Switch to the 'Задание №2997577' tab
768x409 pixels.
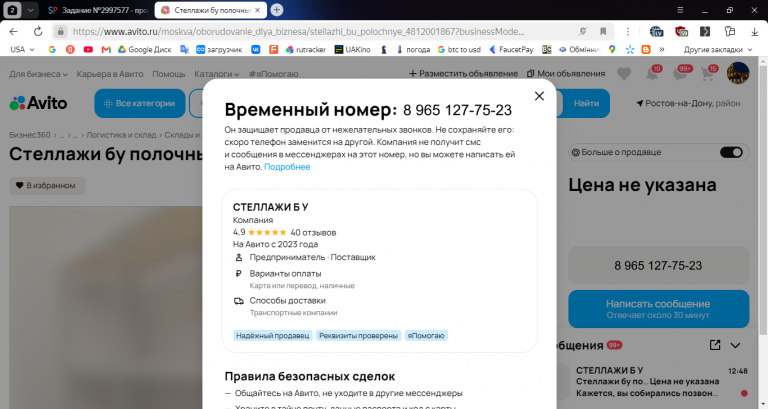pos(98,10)
